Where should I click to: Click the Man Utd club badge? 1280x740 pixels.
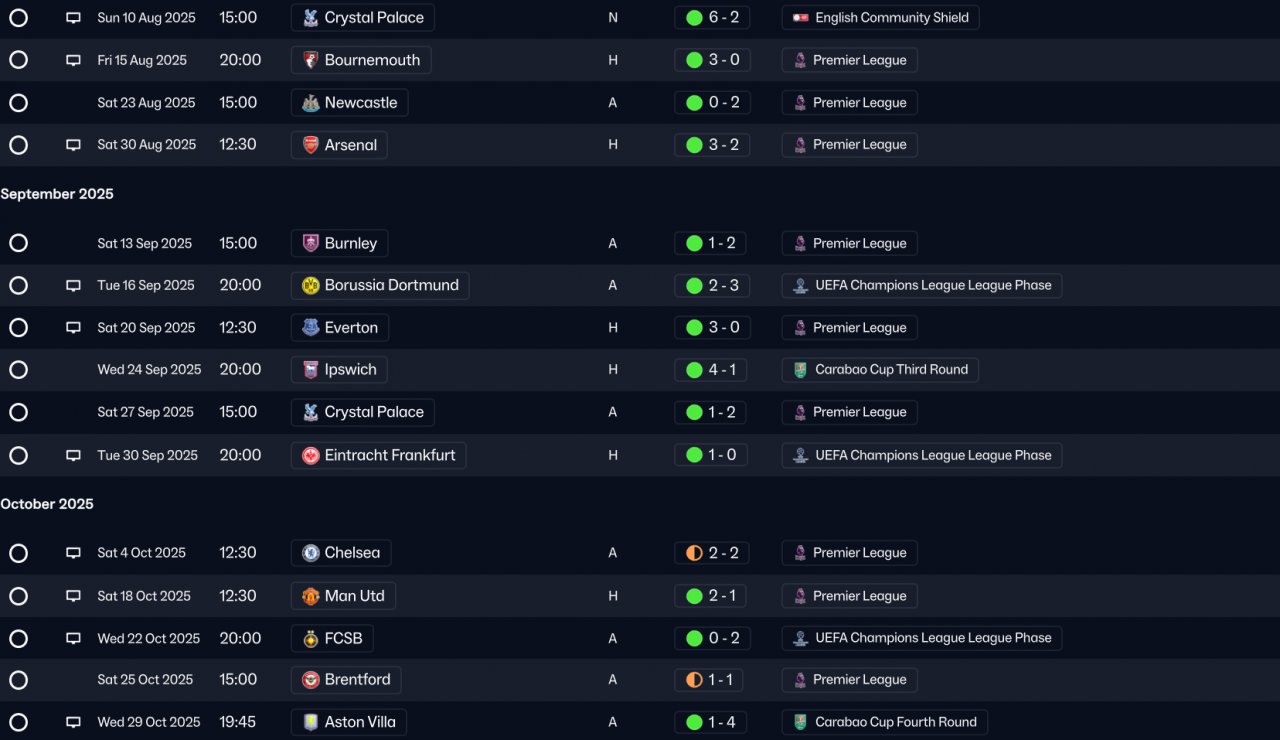pyautogui.click(x=311, y=596)
